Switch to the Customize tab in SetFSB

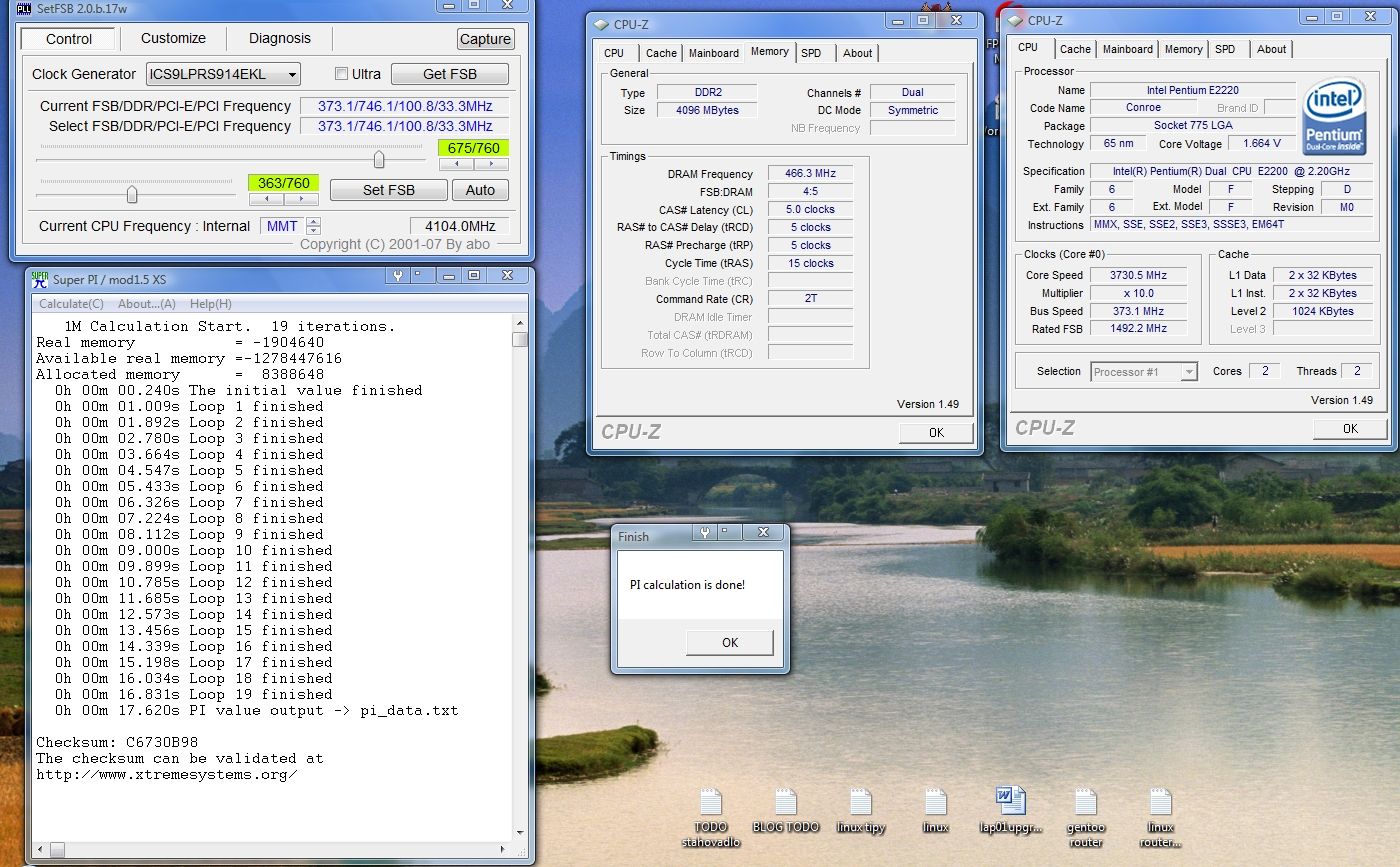[173, 38]
